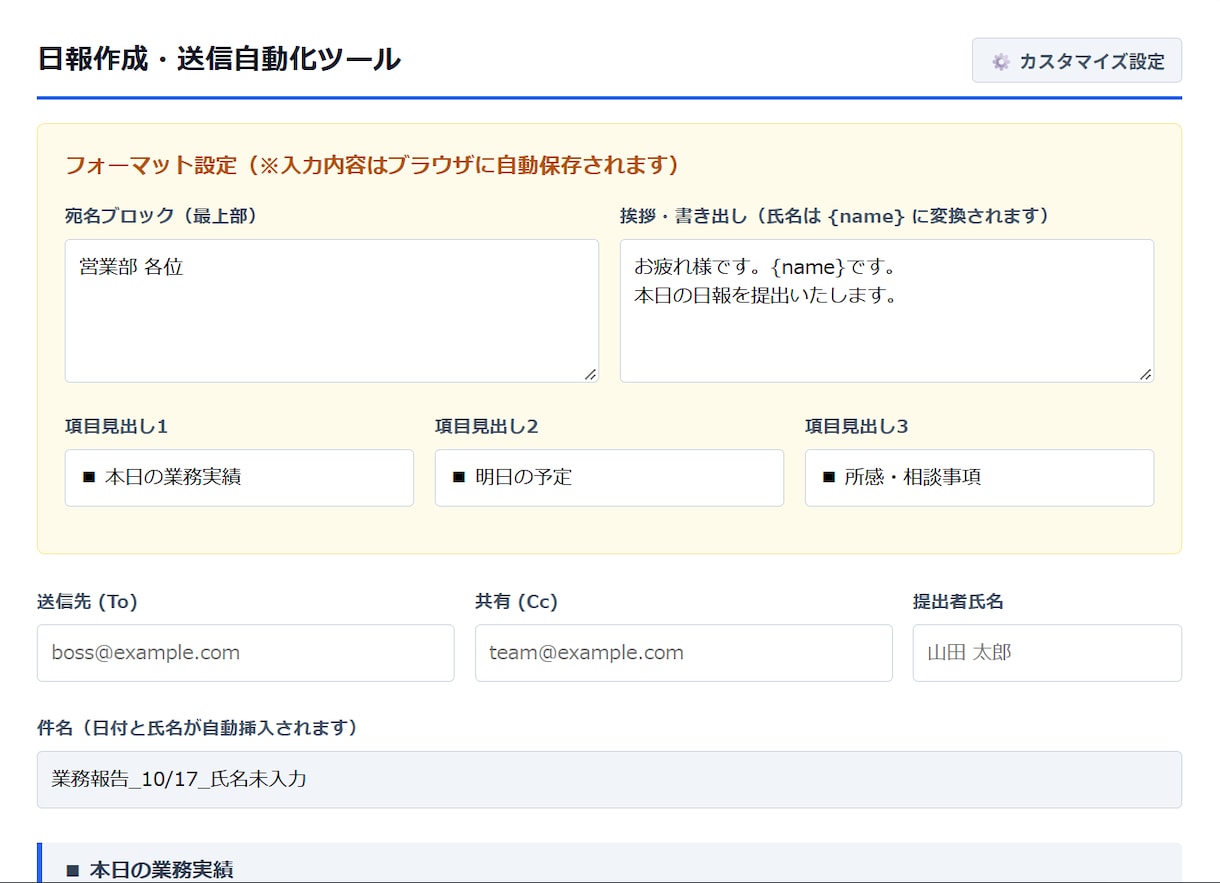The width and height of the screenshot is (1220, 883).
Task: Grab the resize handle of 挨拶・書き出し textarea
Action: click(1145, 374)
